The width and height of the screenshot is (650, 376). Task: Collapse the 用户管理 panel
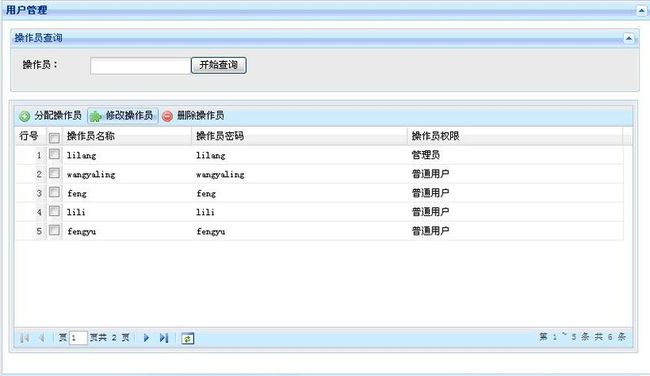point(641,10)
